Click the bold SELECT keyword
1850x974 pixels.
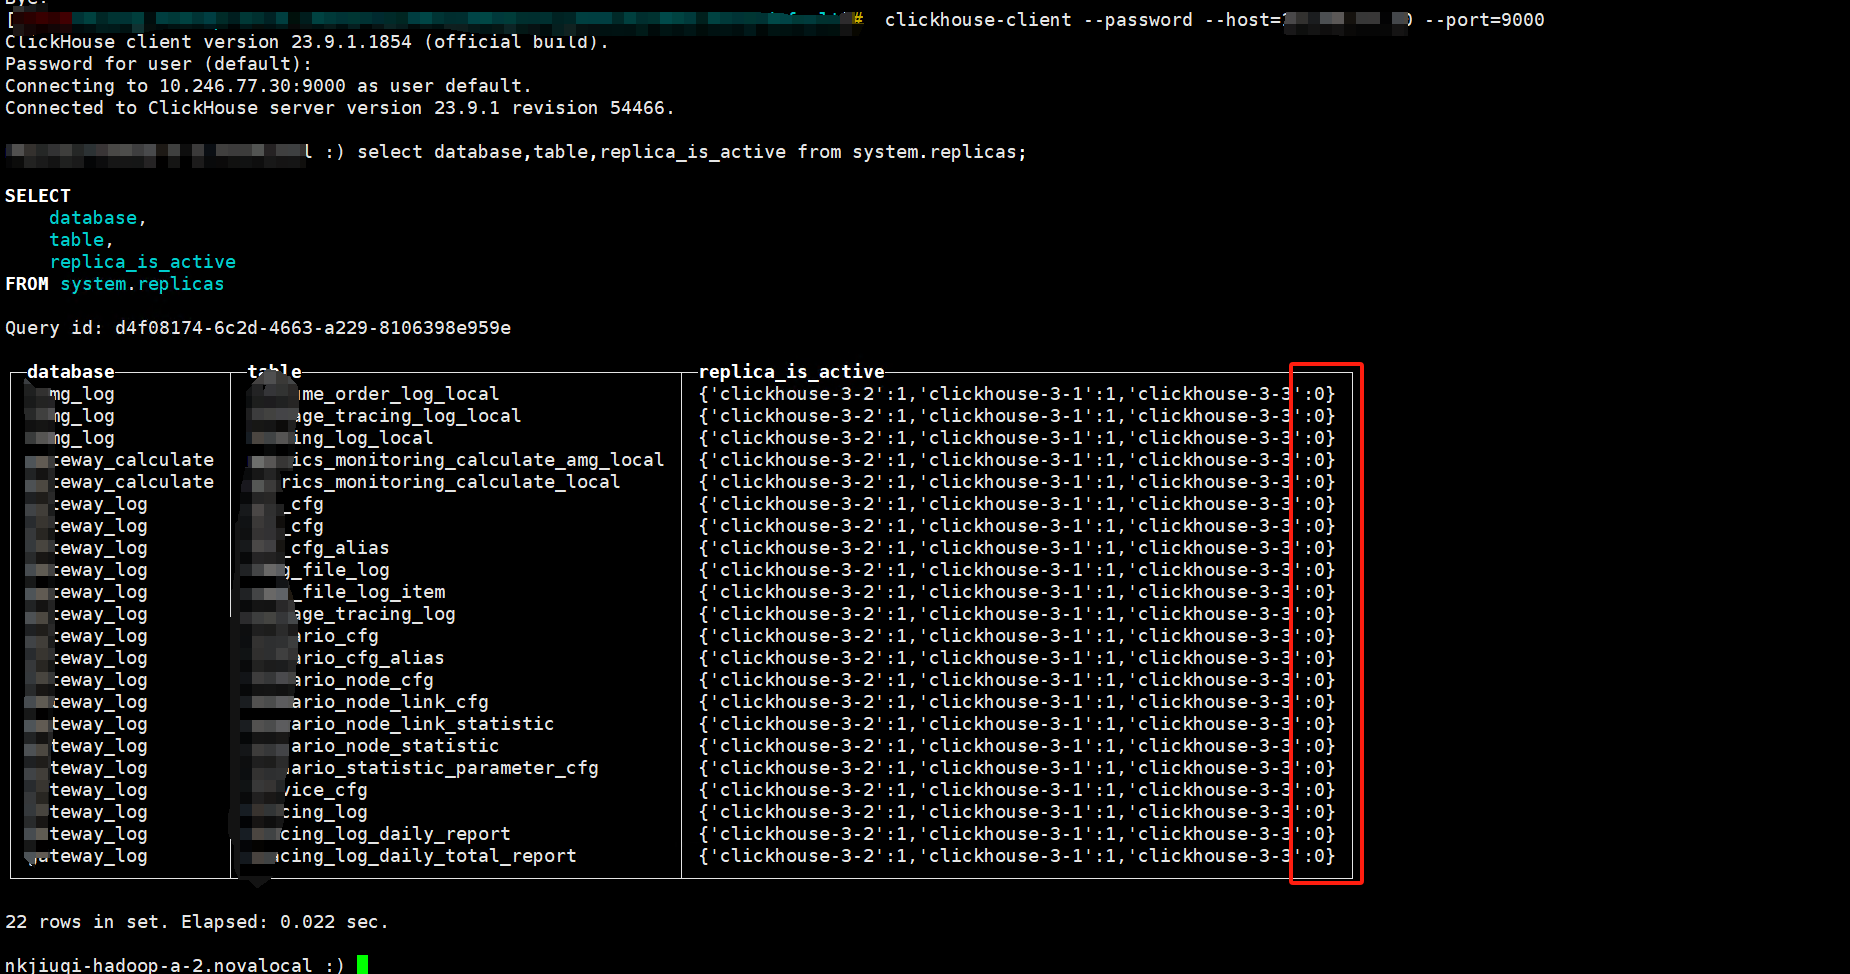click(38, 196)
